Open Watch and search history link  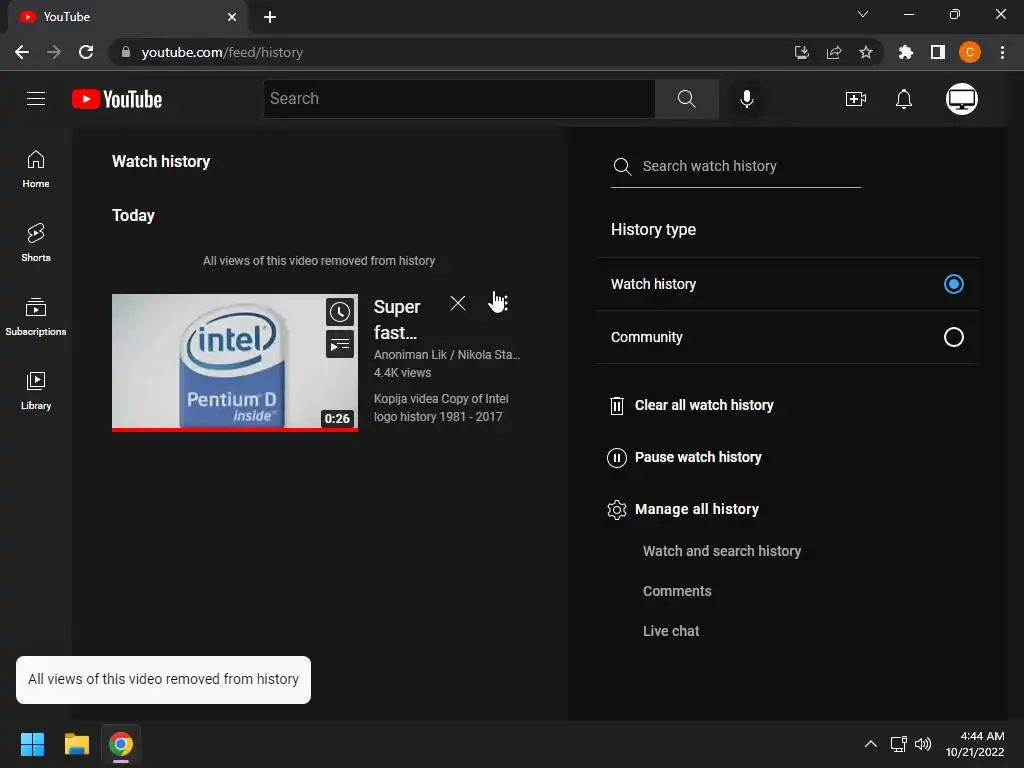coord(722,551)
